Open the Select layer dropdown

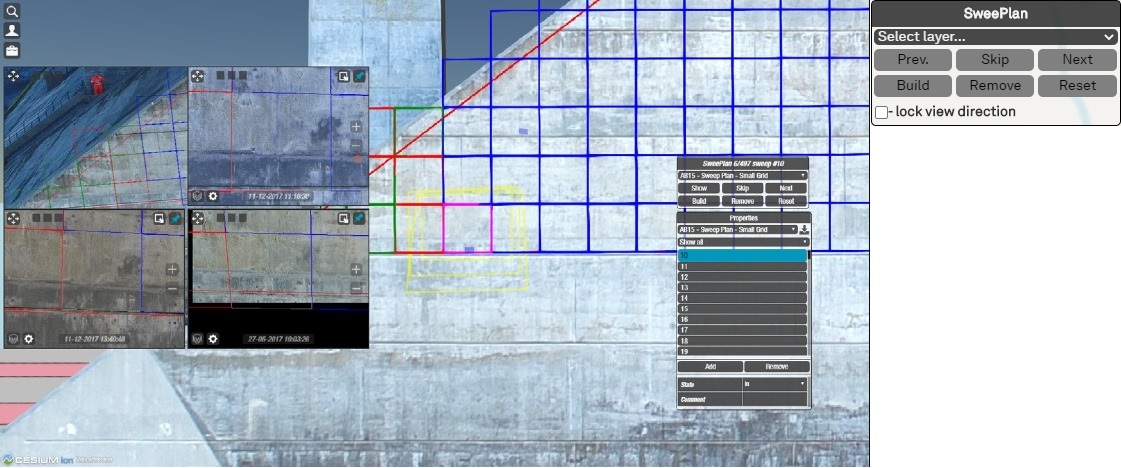click(995, 37)
